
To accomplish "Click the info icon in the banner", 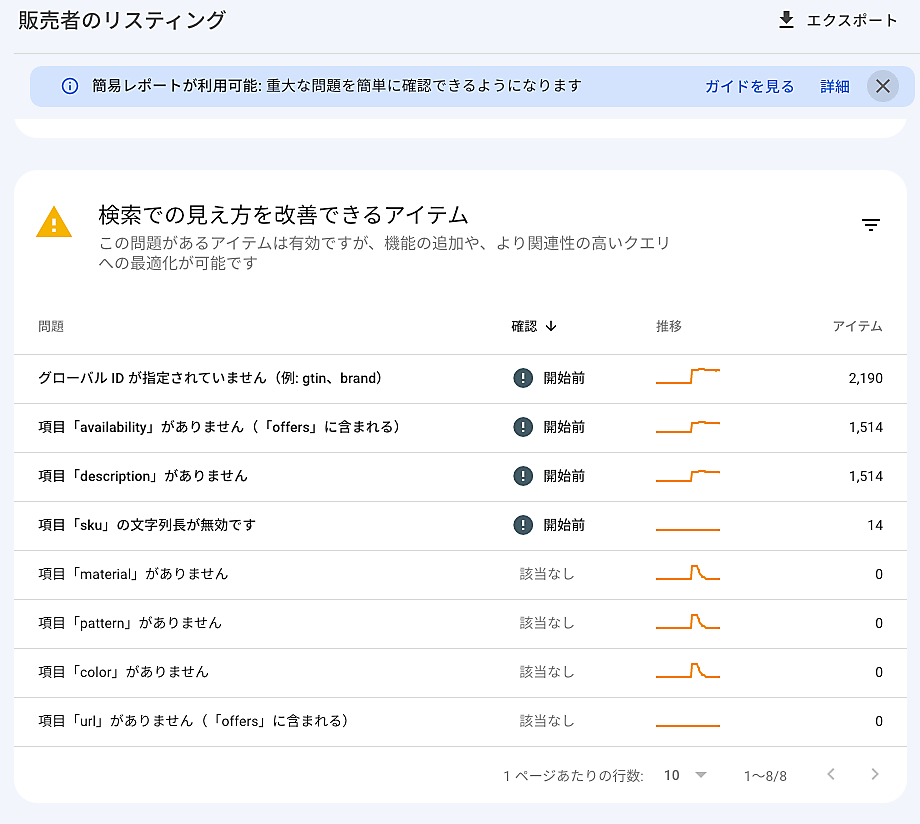I will pos(70,86).
